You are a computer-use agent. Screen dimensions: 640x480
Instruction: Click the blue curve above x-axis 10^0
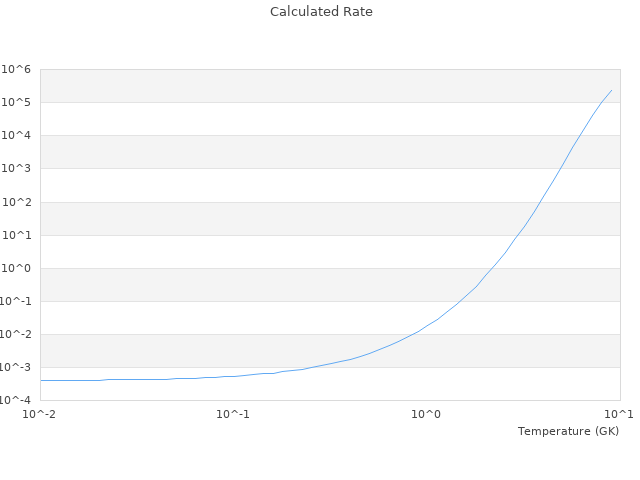[427, 326]
